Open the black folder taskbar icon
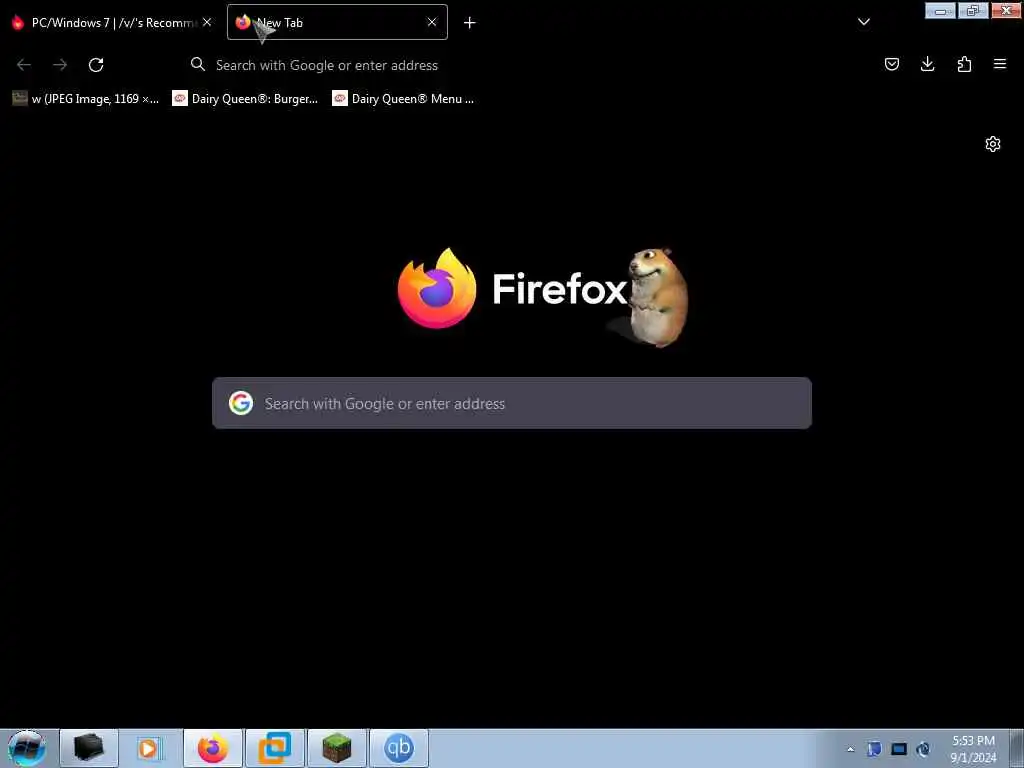 click(89, 748)
